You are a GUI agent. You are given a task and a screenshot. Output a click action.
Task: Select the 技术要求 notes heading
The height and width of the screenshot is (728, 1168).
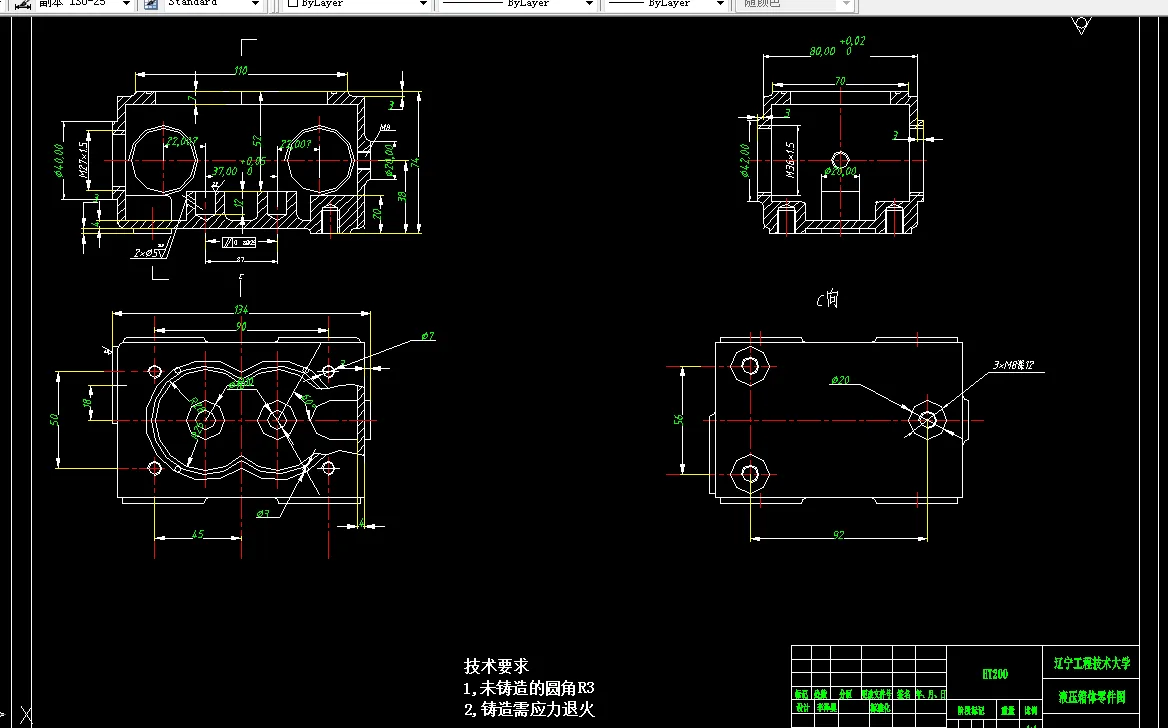tap(494, 667)
